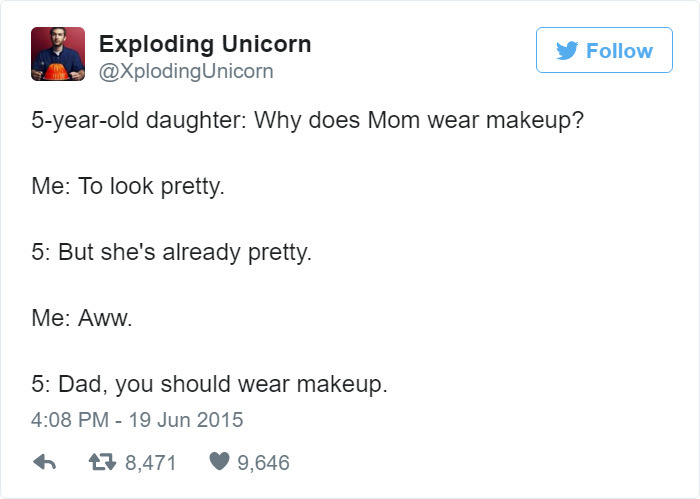Select the line "But she's already pretty."
700x499 pixels.
coord(185,252)
